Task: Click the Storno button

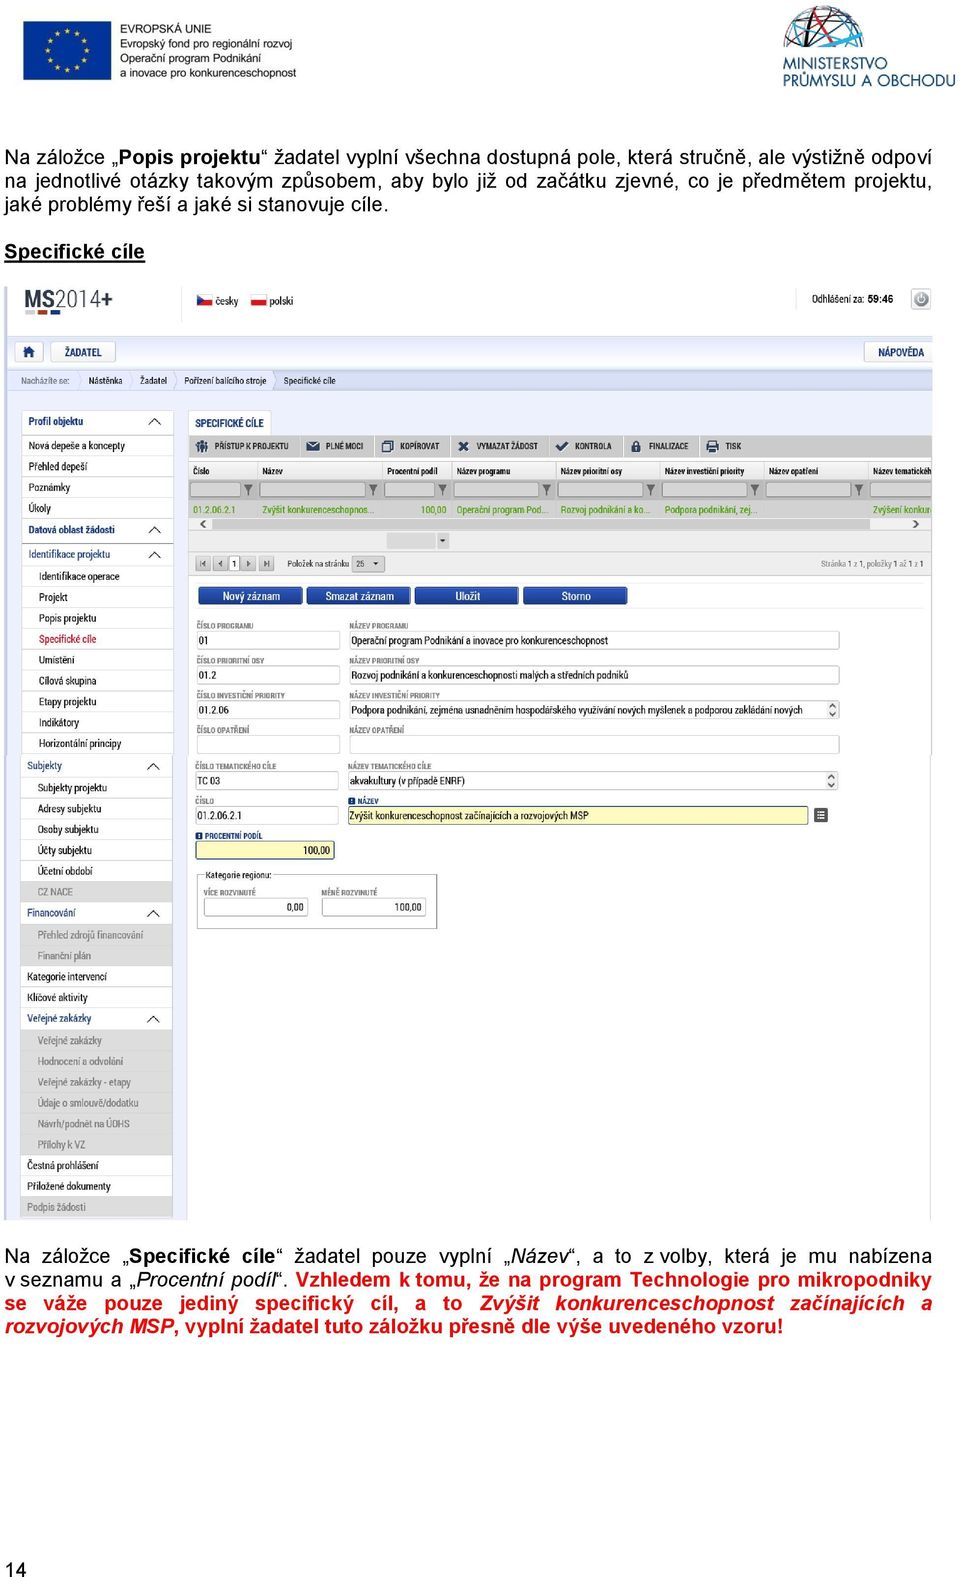Action: pyautogui.click(x=575, y=596)
